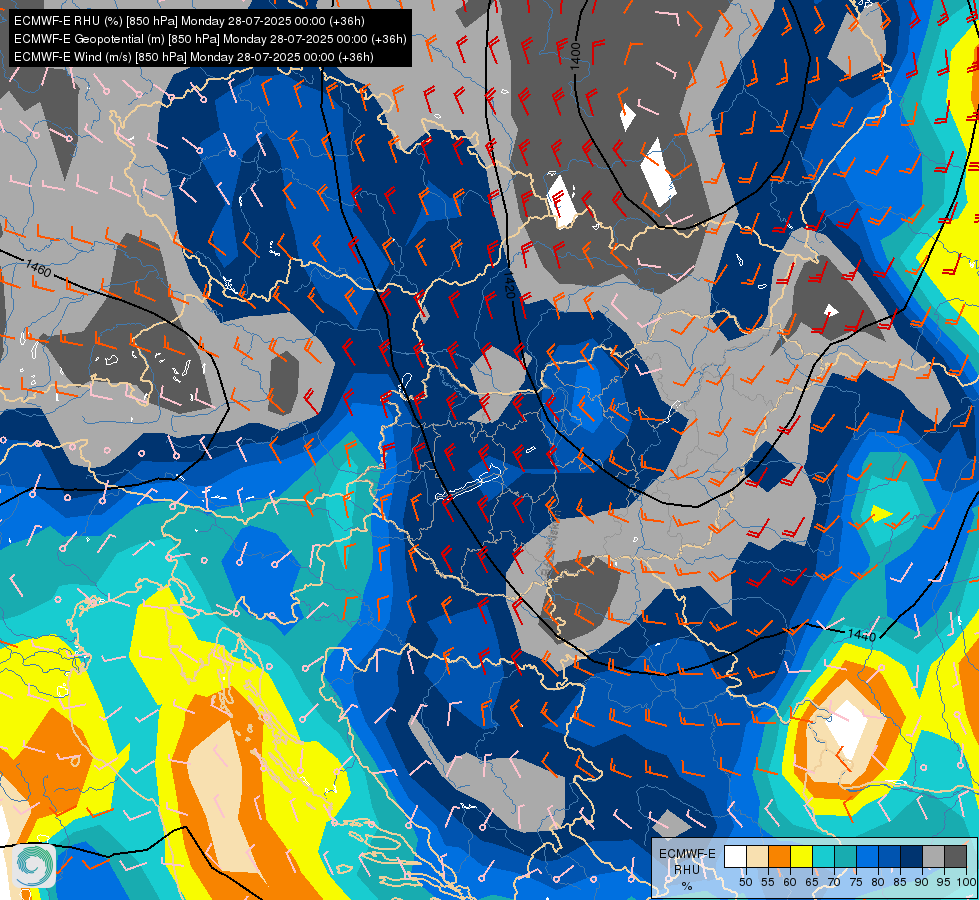Click the 'ECMWF-E Geopotential (m)' title line

click(210, 39)
